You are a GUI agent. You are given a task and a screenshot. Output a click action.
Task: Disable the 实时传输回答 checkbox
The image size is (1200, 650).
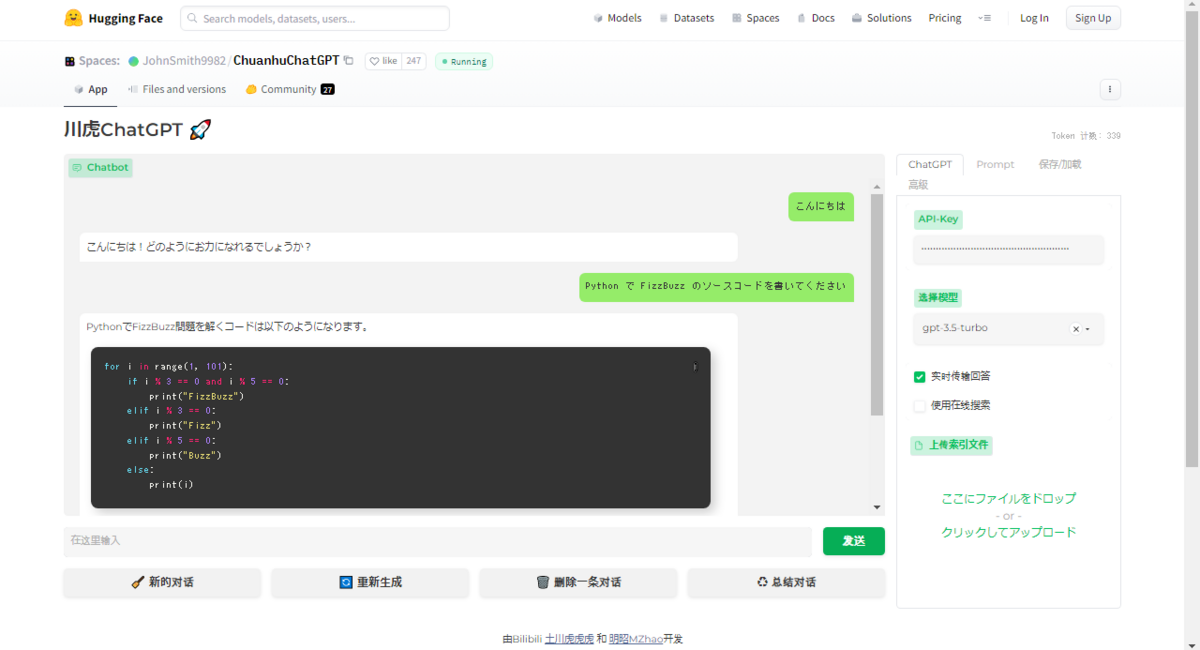[x=919, y=377]
